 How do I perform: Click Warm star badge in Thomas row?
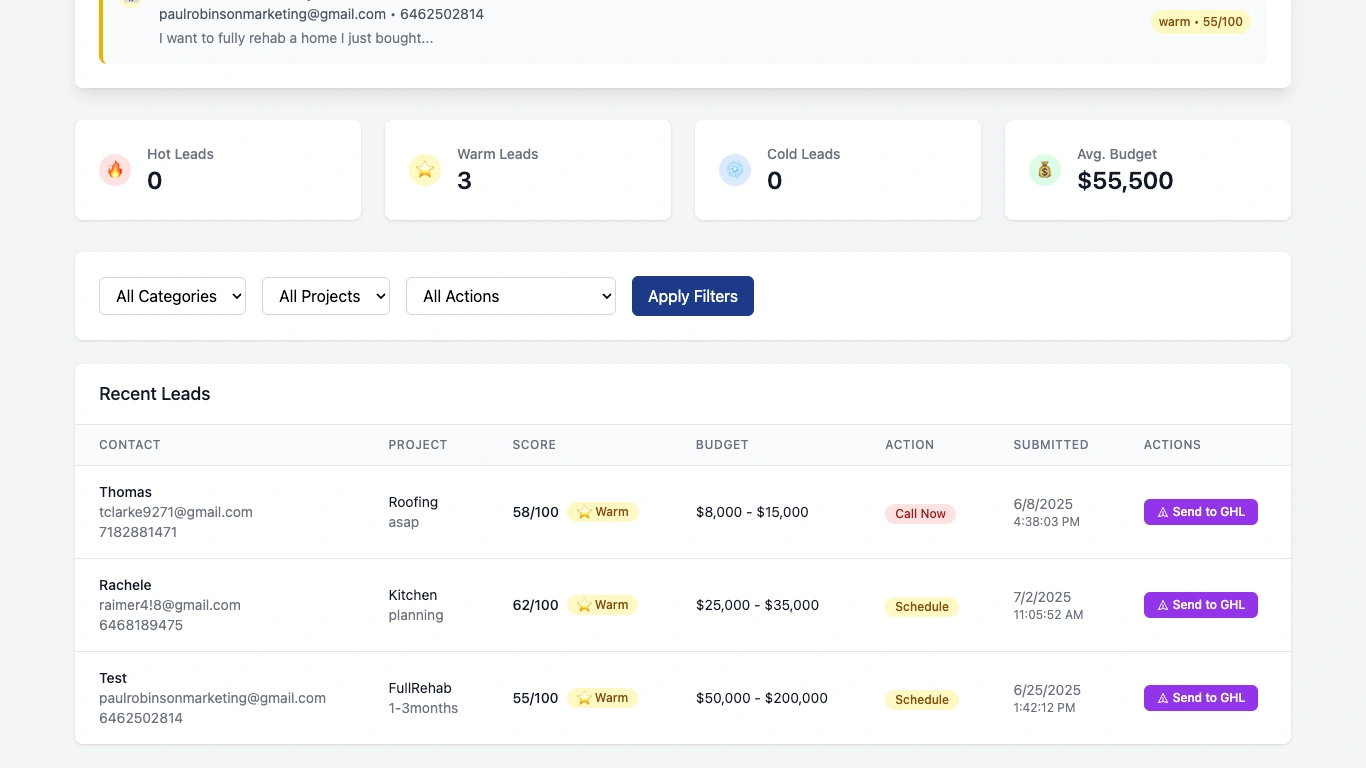tap(603, 512)
